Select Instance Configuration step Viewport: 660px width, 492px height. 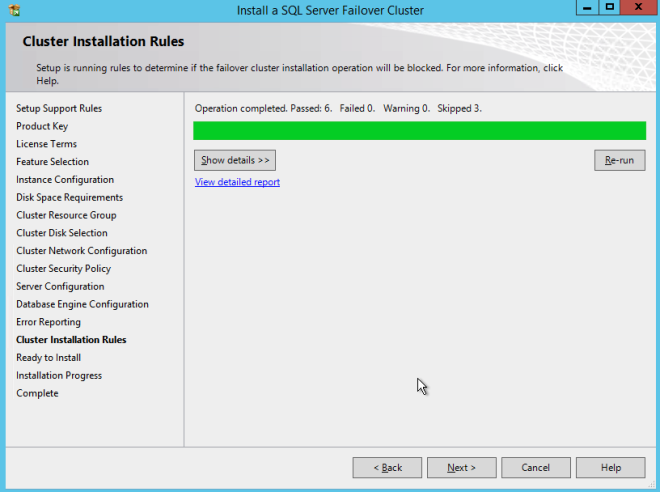pos(65,180)
